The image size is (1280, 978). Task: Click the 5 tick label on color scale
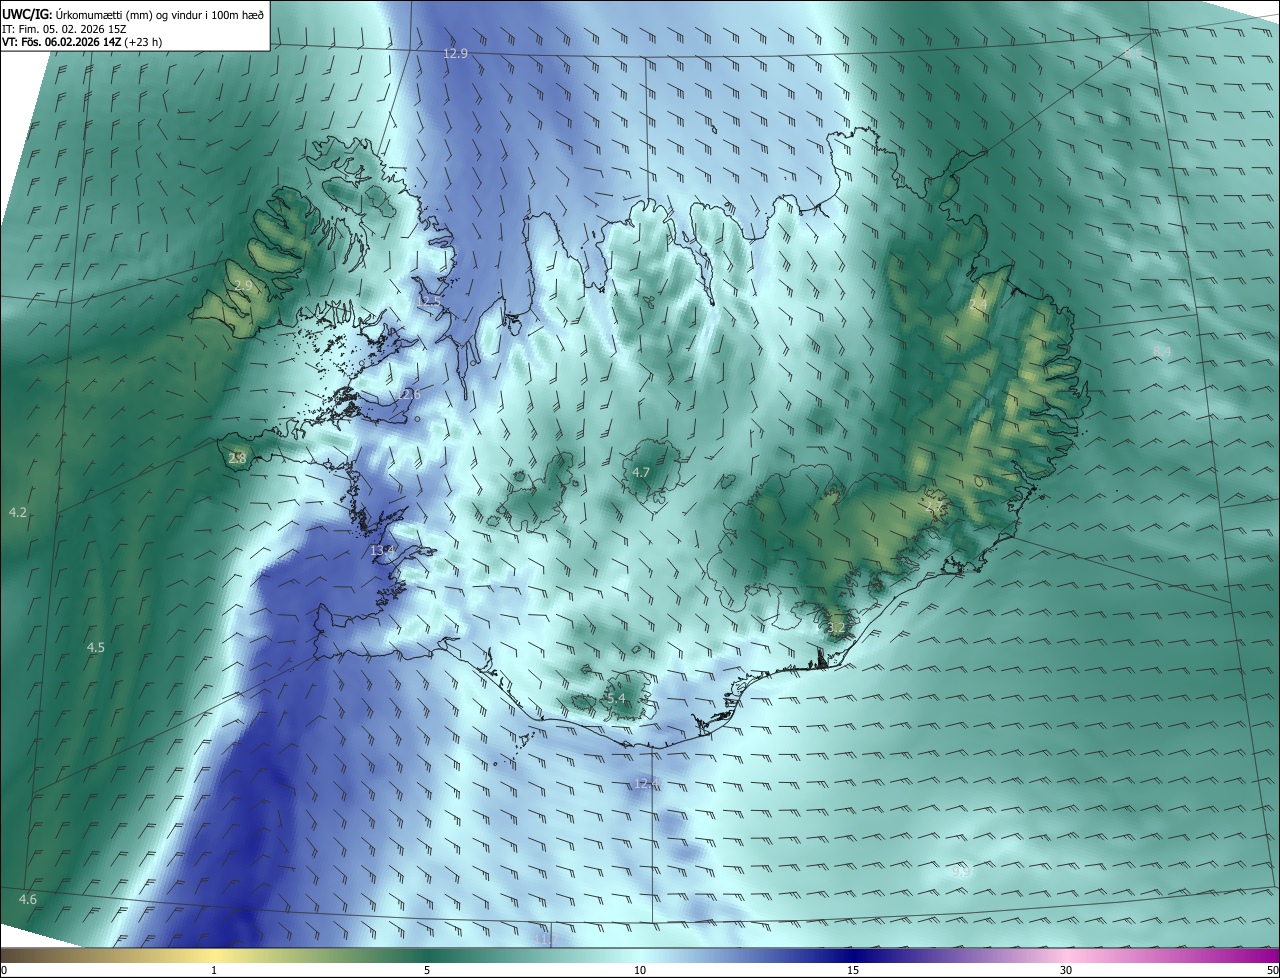[427, 970]
